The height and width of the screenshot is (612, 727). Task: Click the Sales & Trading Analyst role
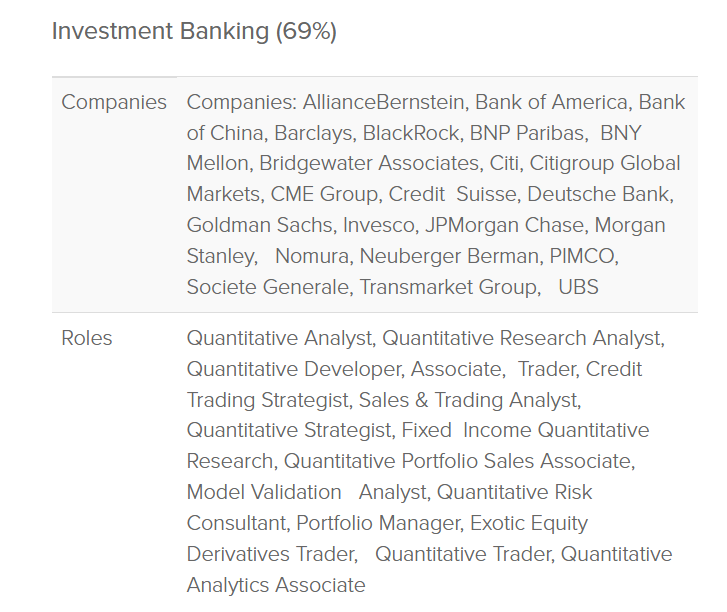tap(468, 400)
